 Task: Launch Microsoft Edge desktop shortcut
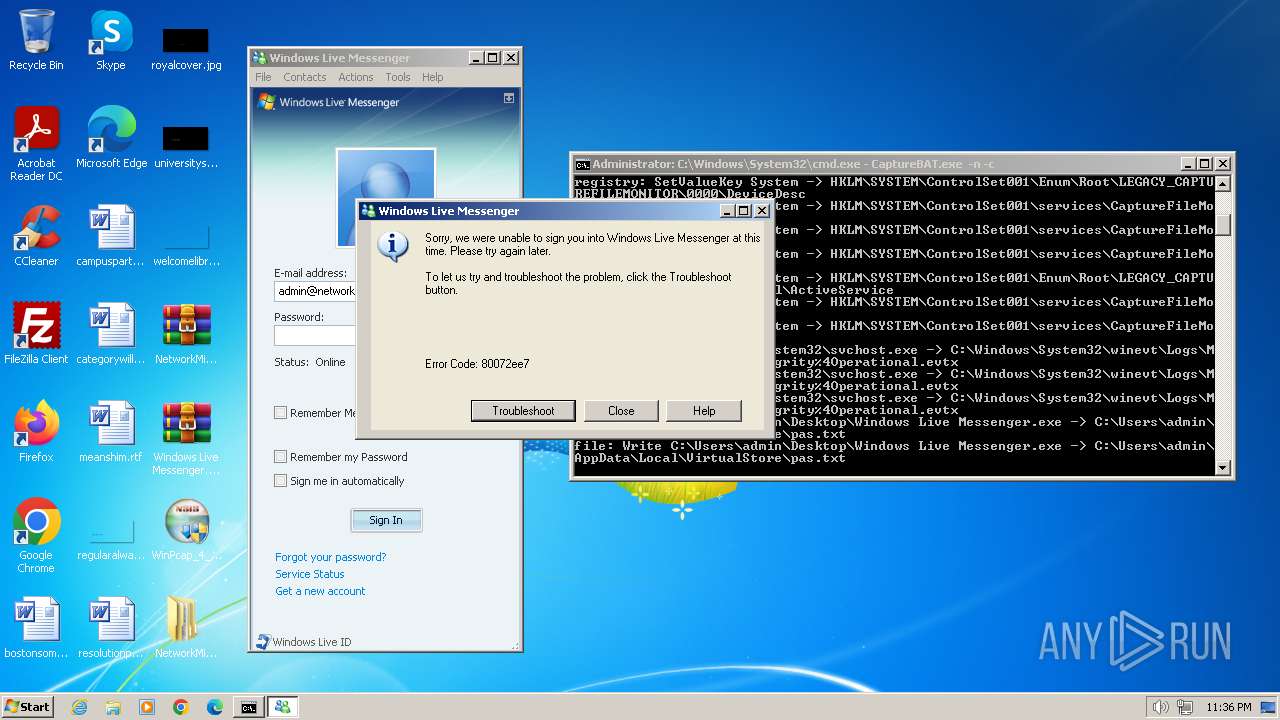coord(111,138)
